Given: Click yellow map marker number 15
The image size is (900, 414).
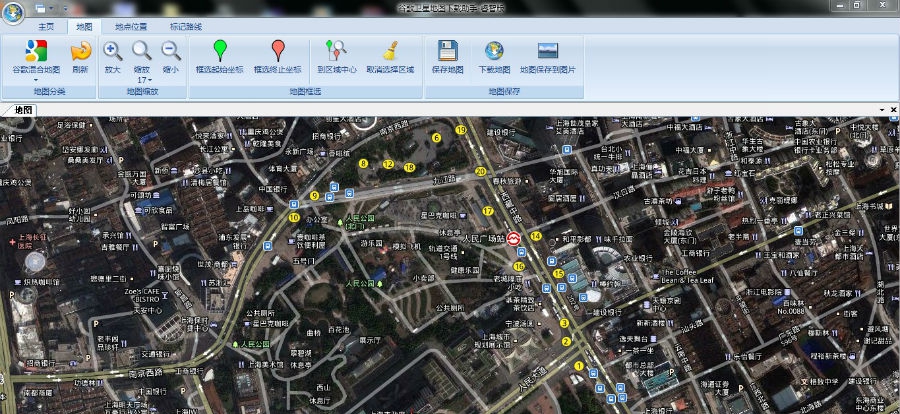Looking at the screenshot, I should [x=558, y=273].
